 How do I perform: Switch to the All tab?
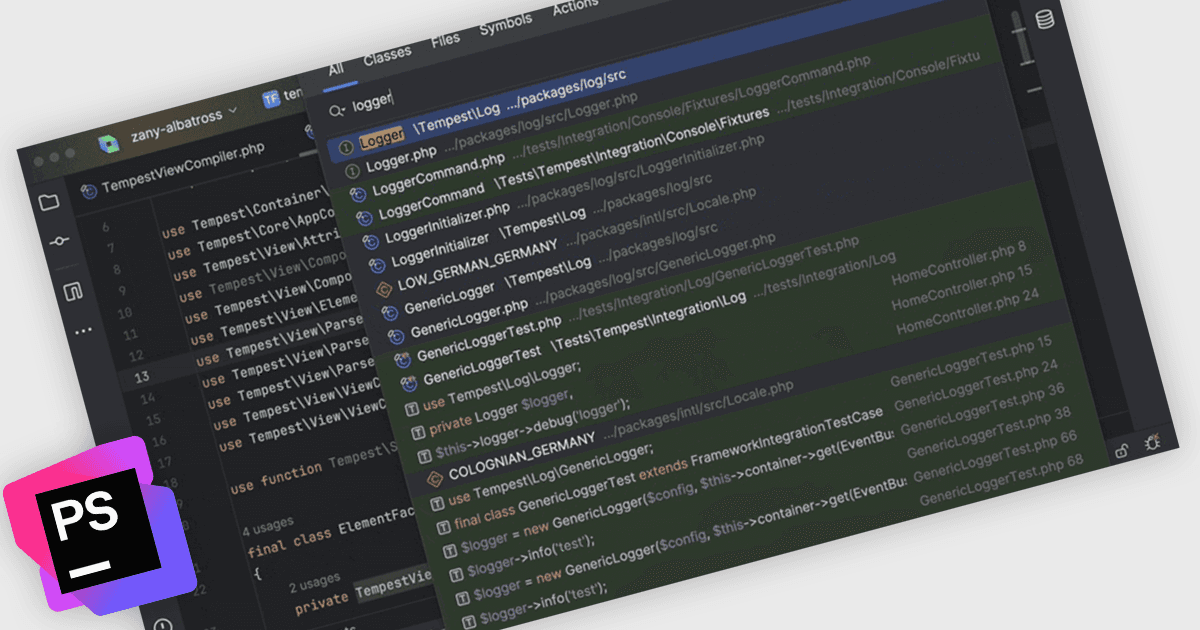pyautogui.click(x=336, y=69)
